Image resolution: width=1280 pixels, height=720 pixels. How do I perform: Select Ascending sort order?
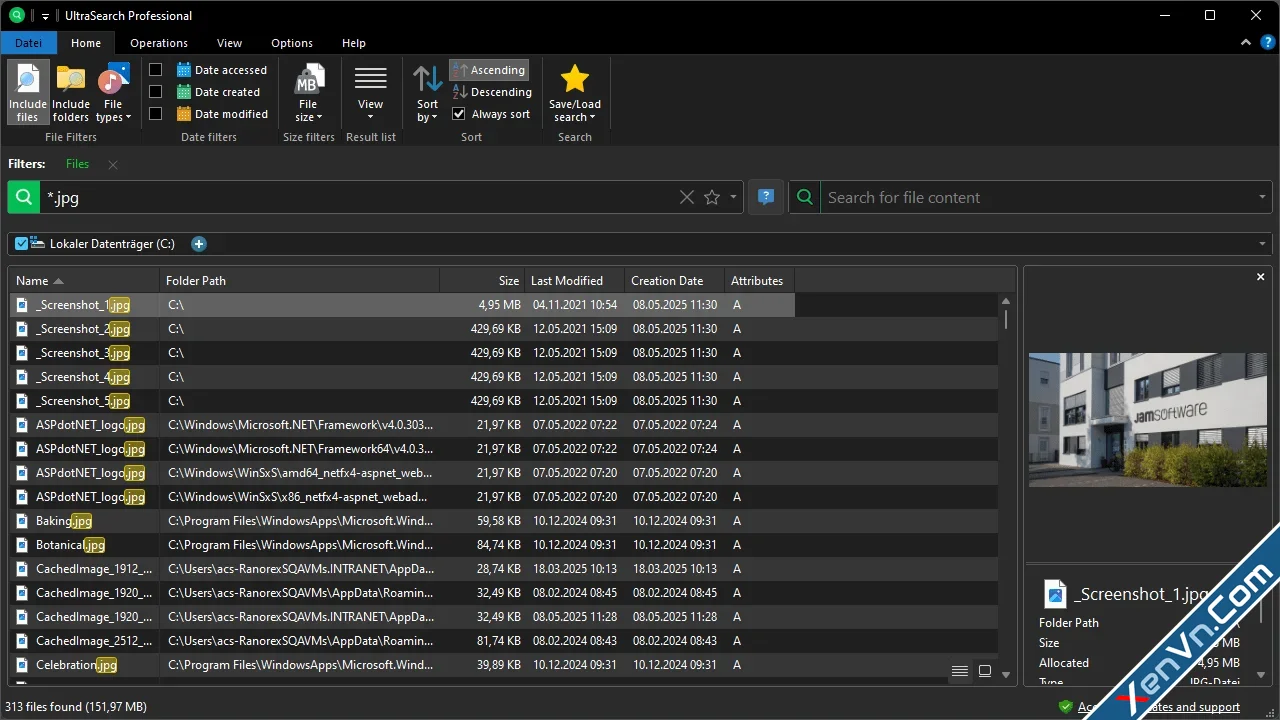pos(489,70)
